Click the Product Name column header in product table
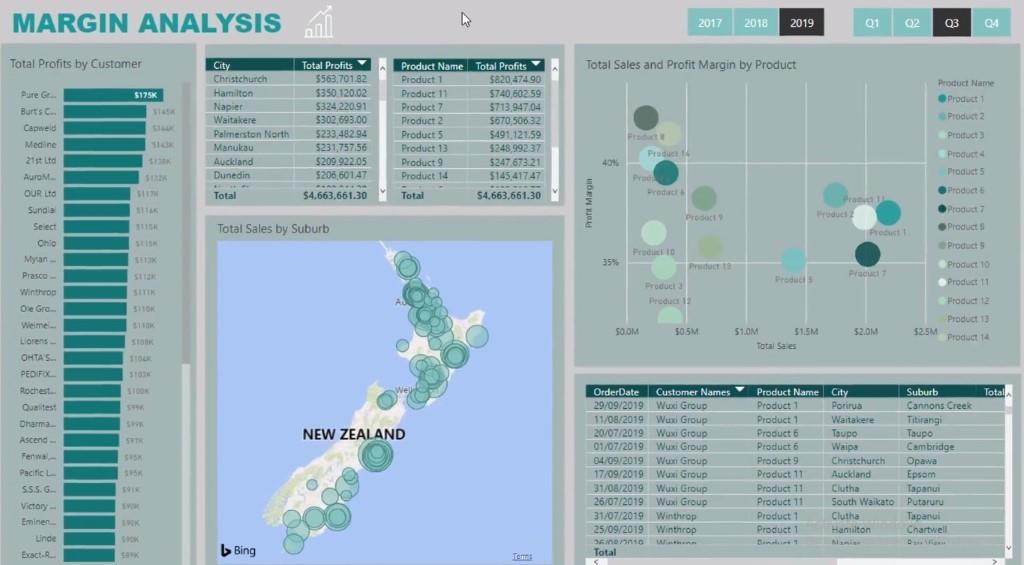Image resolution: width=1024 pixels, height=565 pixels. coord(432,66)
